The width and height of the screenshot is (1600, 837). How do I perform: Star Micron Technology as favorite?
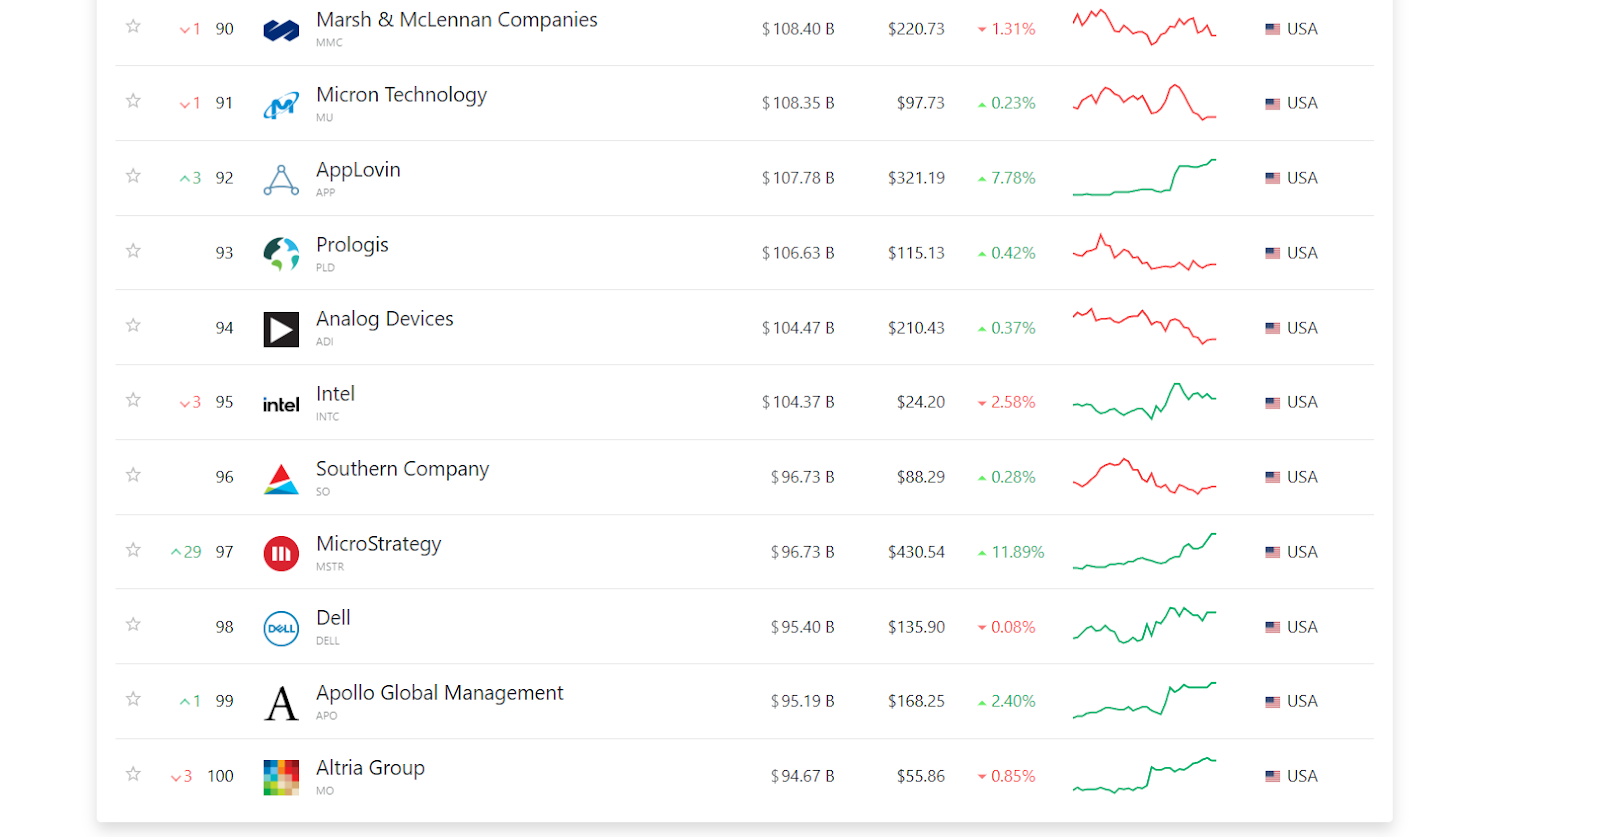coord(133,100)
